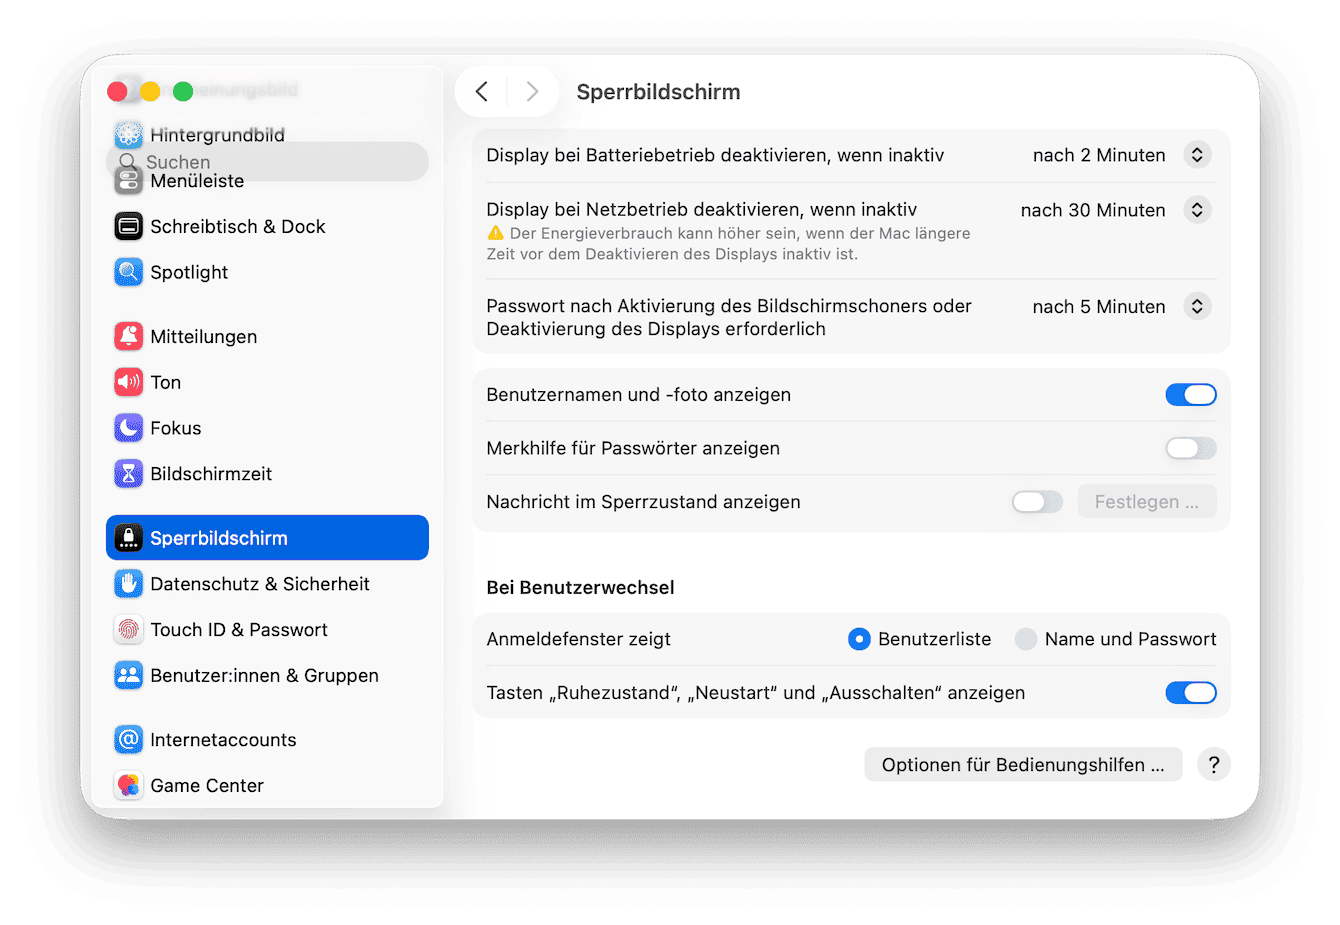Click the Sperrbildschirm lock icon
Image resolution: width=1340 pixels, height=925 pixels.
tap(128, 538)
